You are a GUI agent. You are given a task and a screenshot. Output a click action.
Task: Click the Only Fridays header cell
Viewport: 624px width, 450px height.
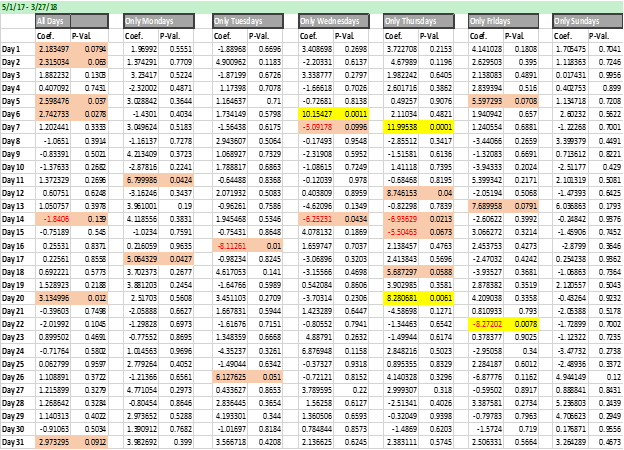click(503, 21)
